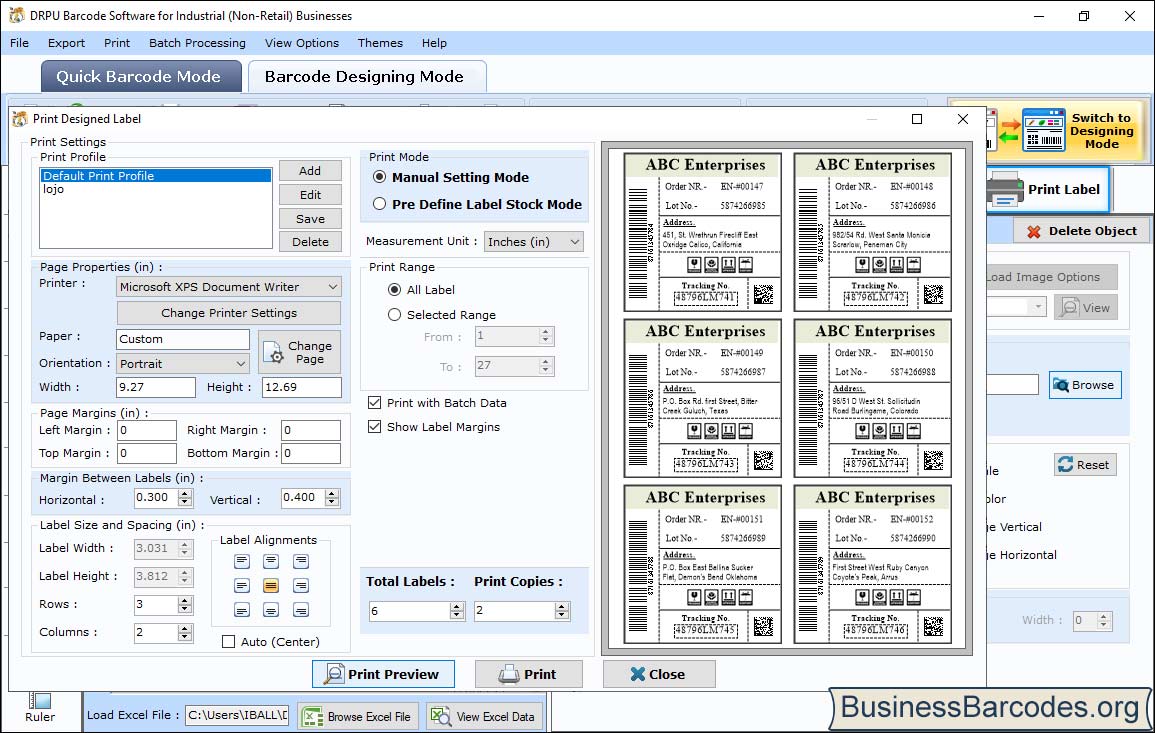This screenshot has width=1155, height=733.
Task: Click the View Excel Data button
Action: 484,716
